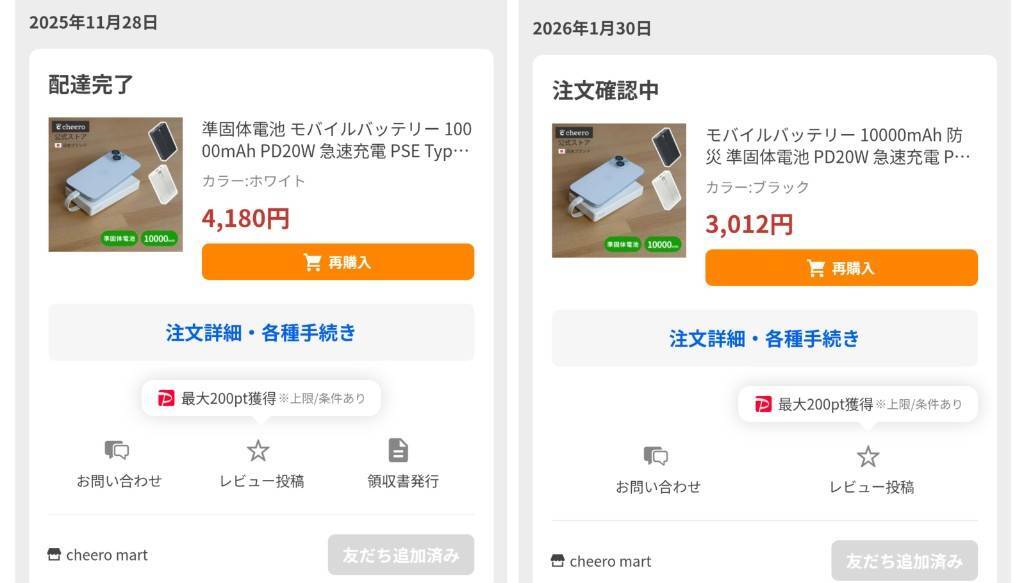1024x583 pixels.
Task: Click the 領収書発行 label text
Action: click(x=403, y=481)
